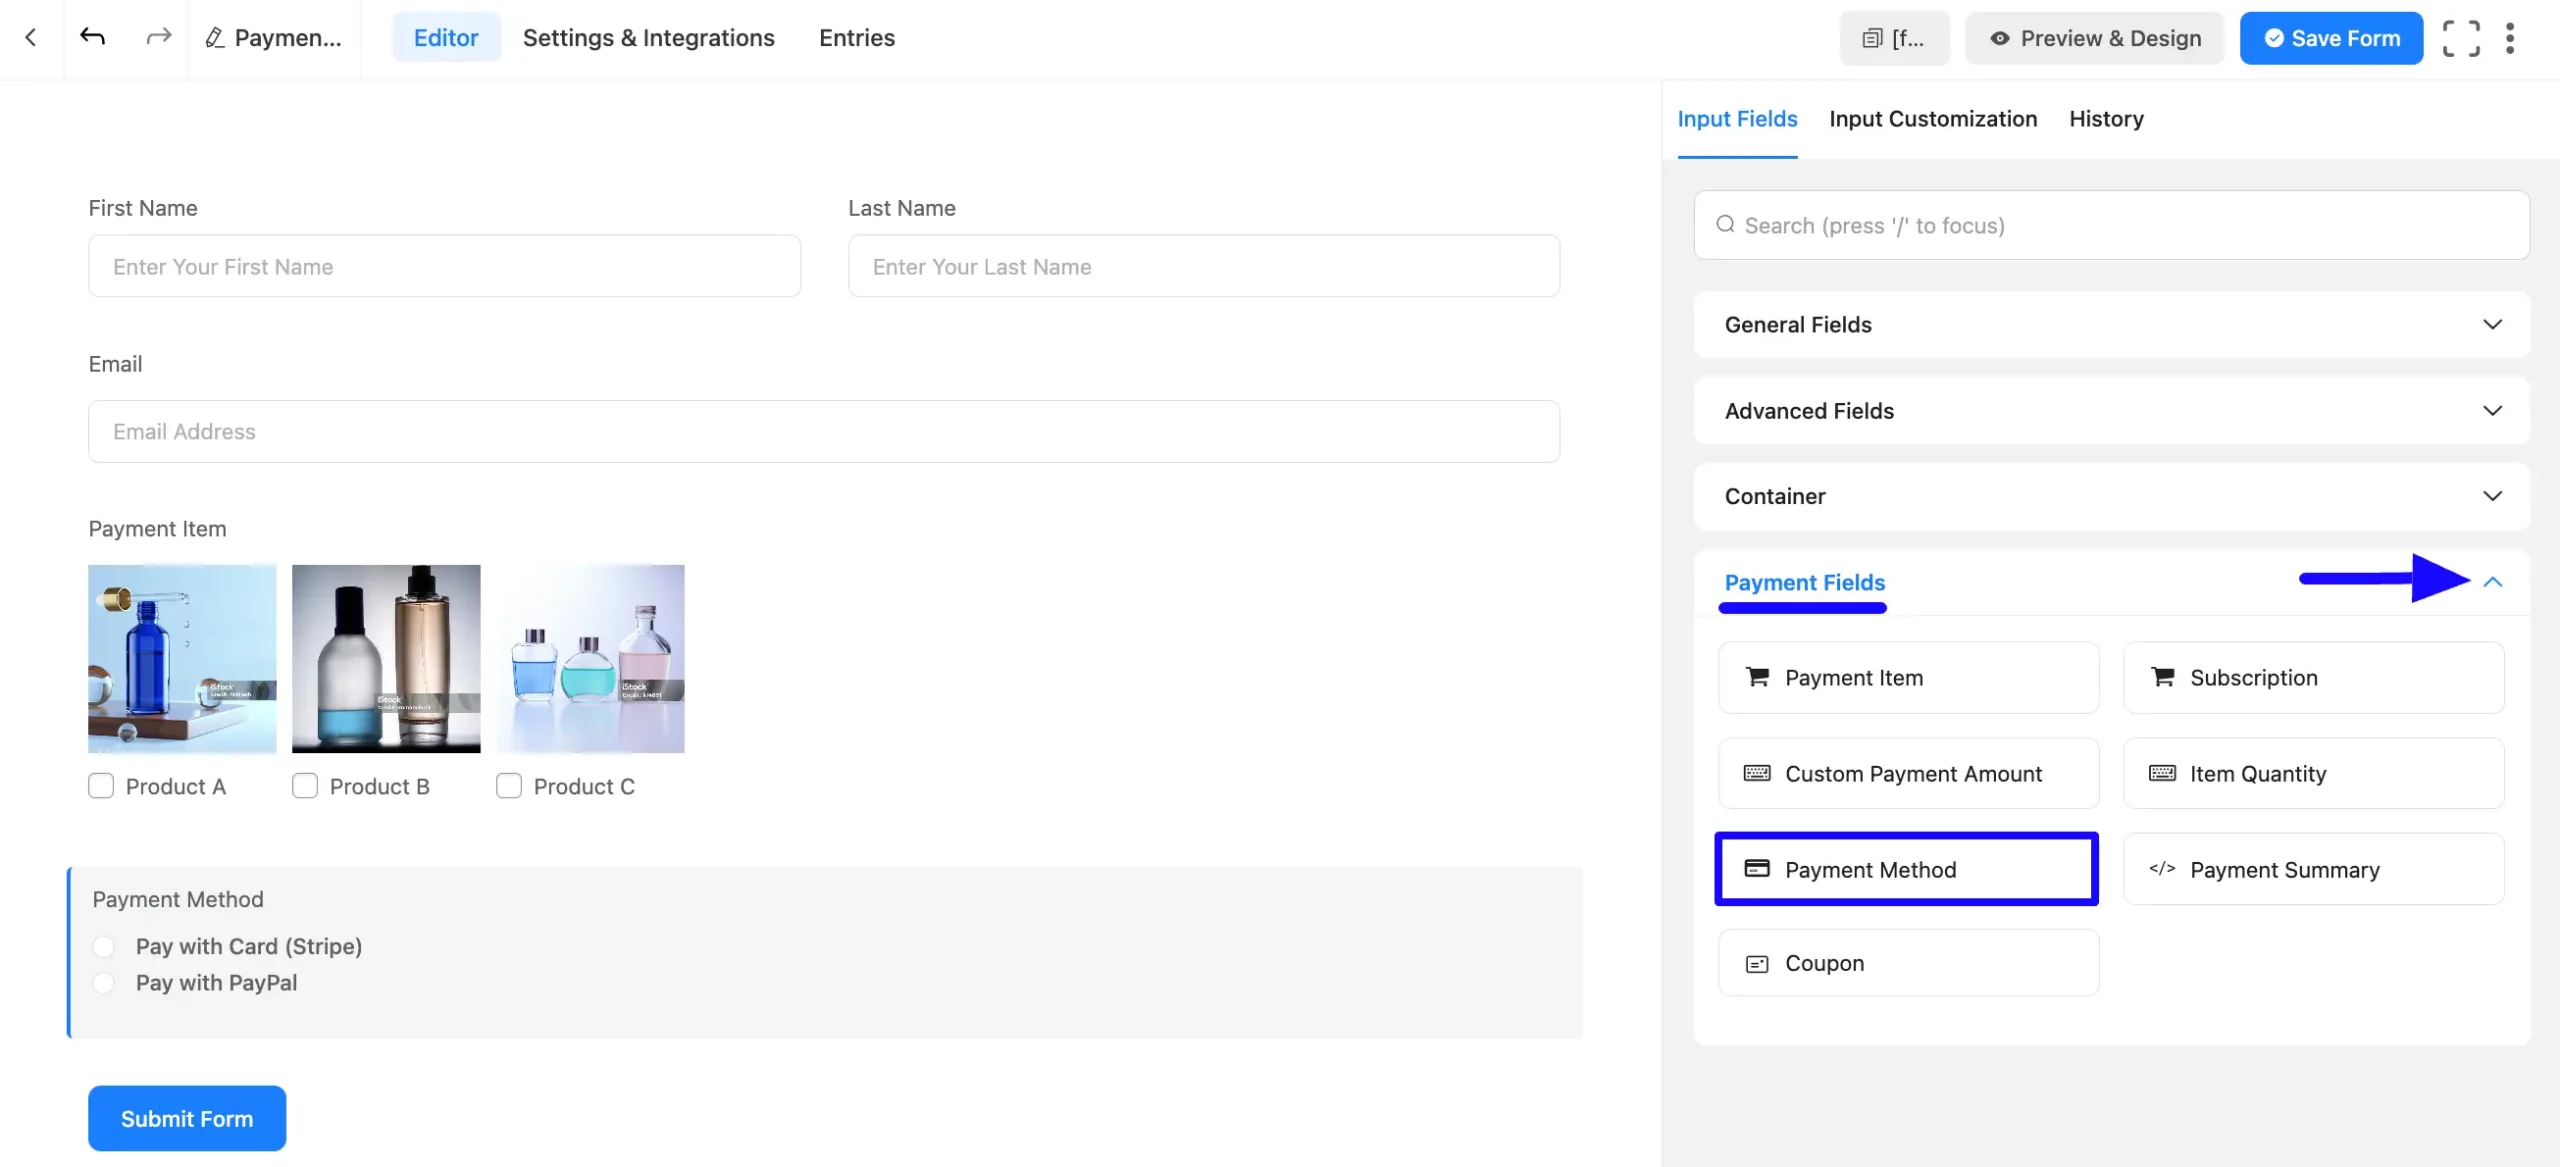Click the Save Form button

(x=2331, y=38)
